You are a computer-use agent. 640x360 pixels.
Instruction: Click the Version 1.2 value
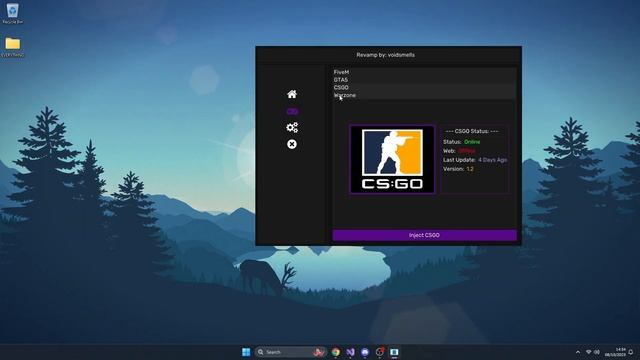click(470, 169)
